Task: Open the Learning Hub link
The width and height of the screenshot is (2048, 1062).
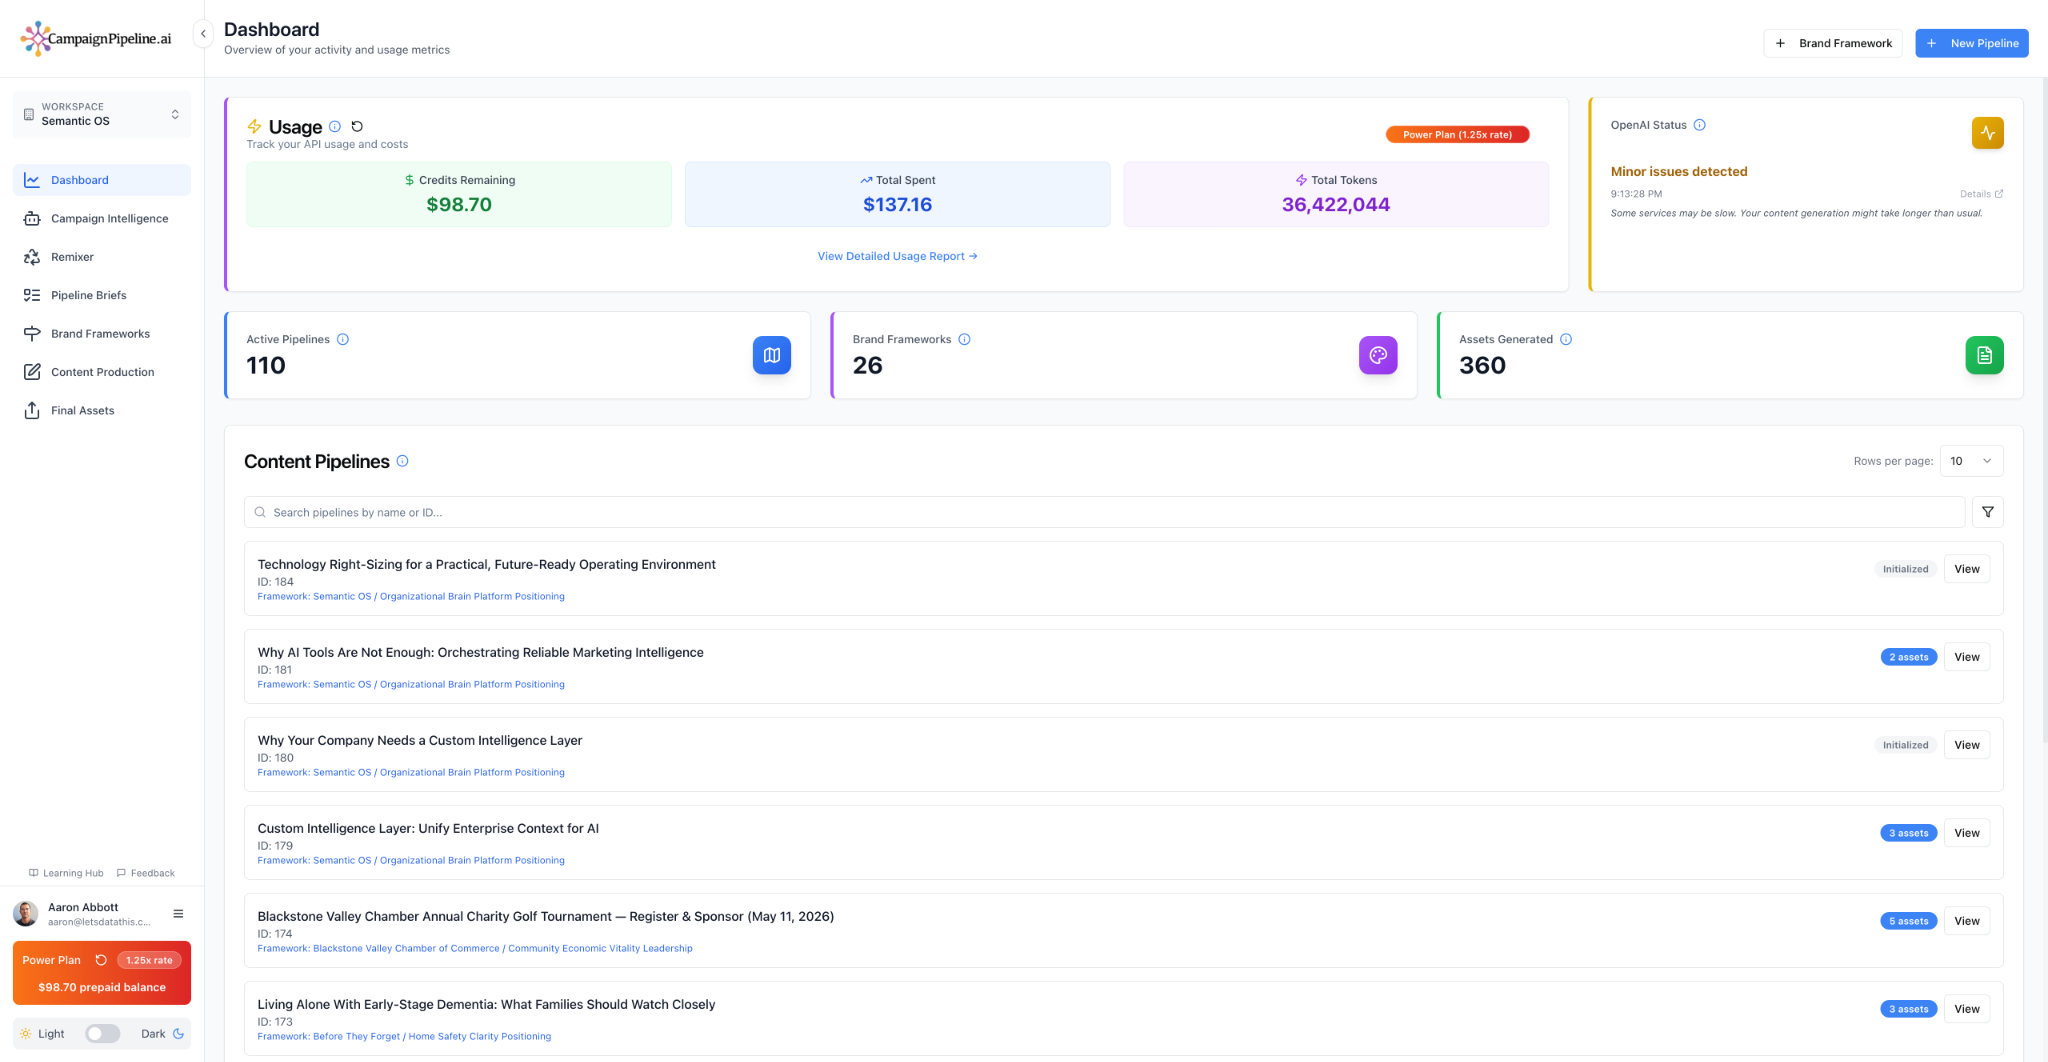Action: (x=66, y=873)
